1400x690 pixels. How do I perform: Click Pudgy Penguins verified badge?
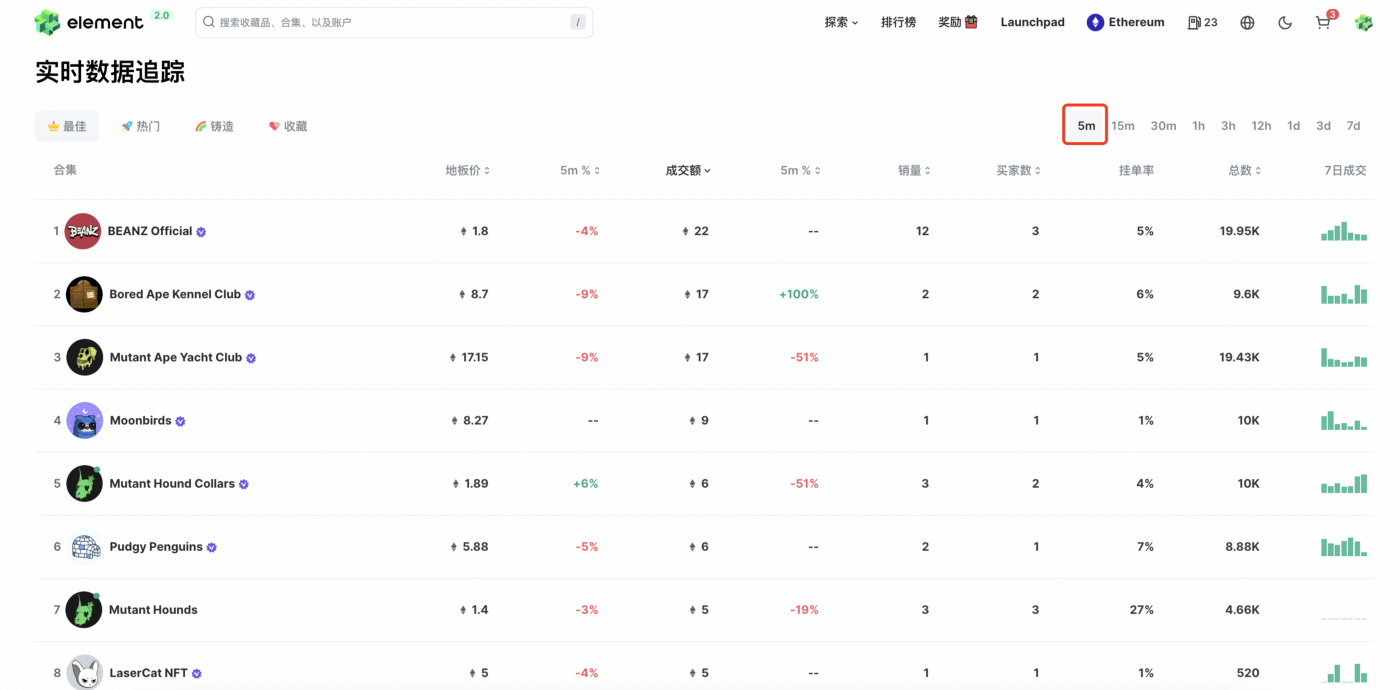pos(212,547)
